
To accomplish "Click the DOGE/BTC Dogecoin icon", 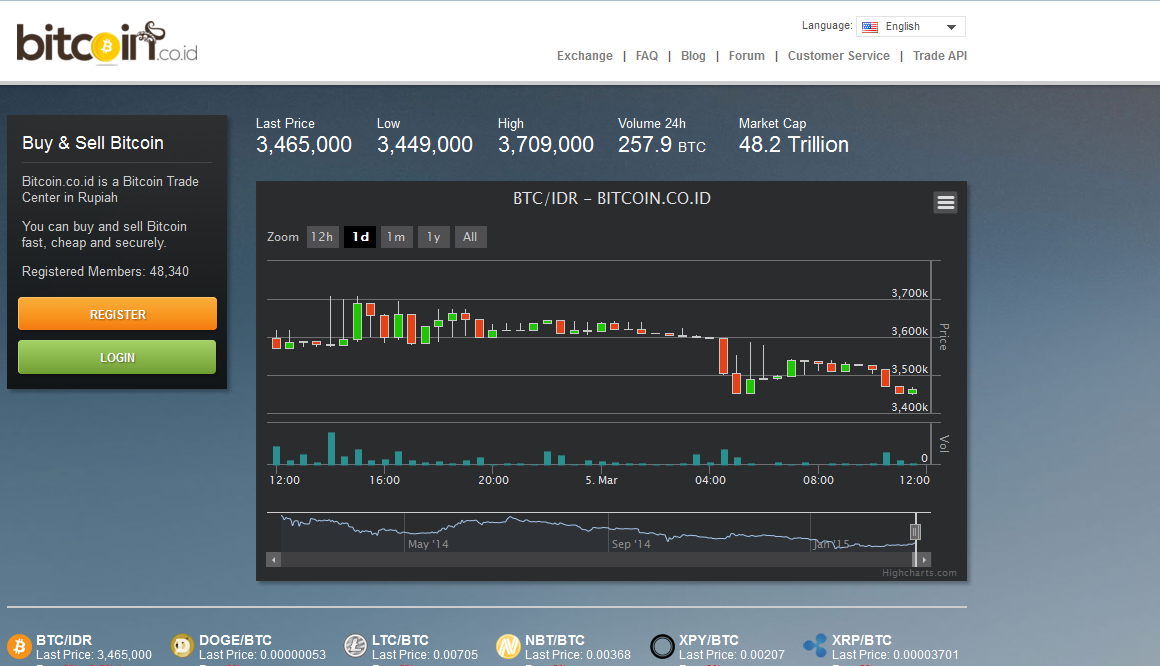I will tap(182, 646).
